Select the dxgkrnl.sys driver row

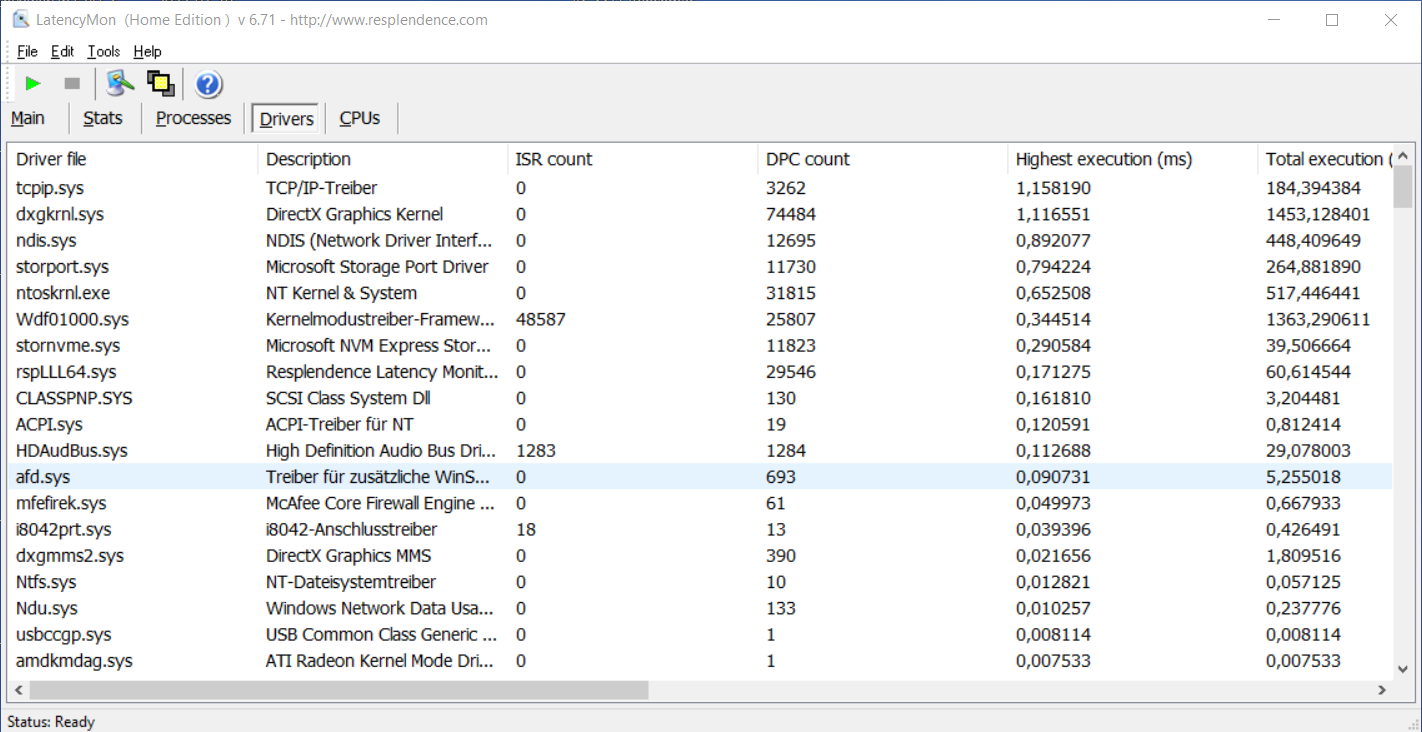point(60,214)
